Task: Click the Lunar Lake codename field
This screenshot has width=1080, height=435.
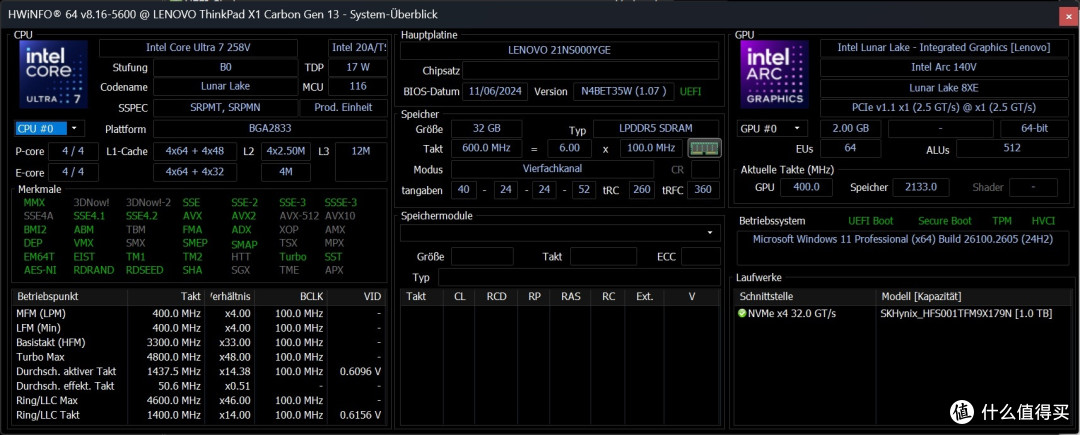Action: [x=225, y=87]
